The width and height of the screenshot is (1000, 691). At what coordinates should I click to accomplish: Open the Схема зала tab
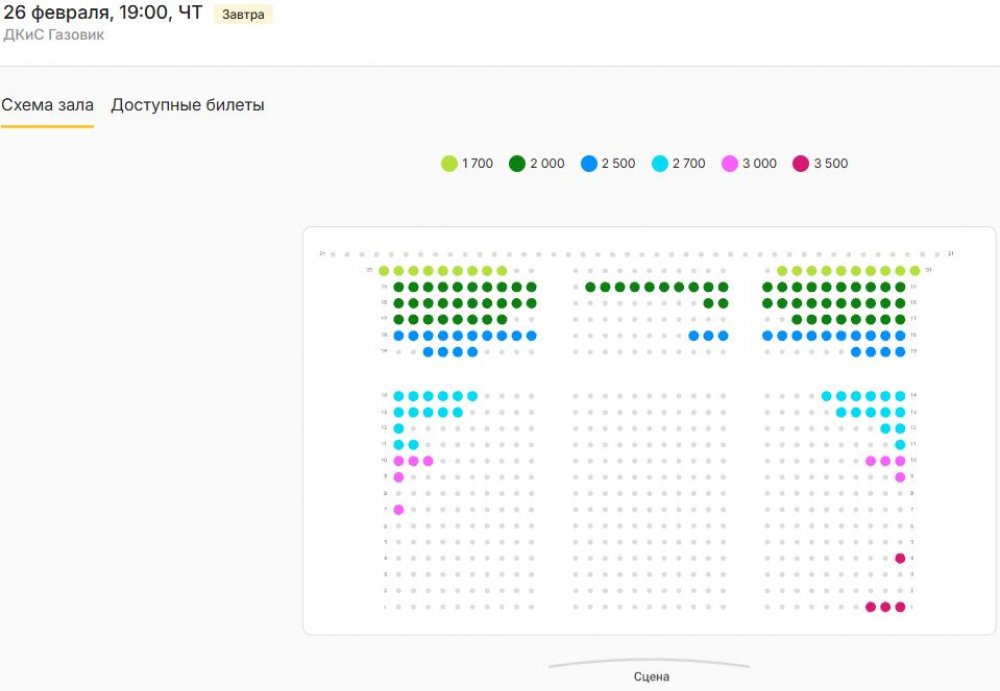click(x=47, y=105)
